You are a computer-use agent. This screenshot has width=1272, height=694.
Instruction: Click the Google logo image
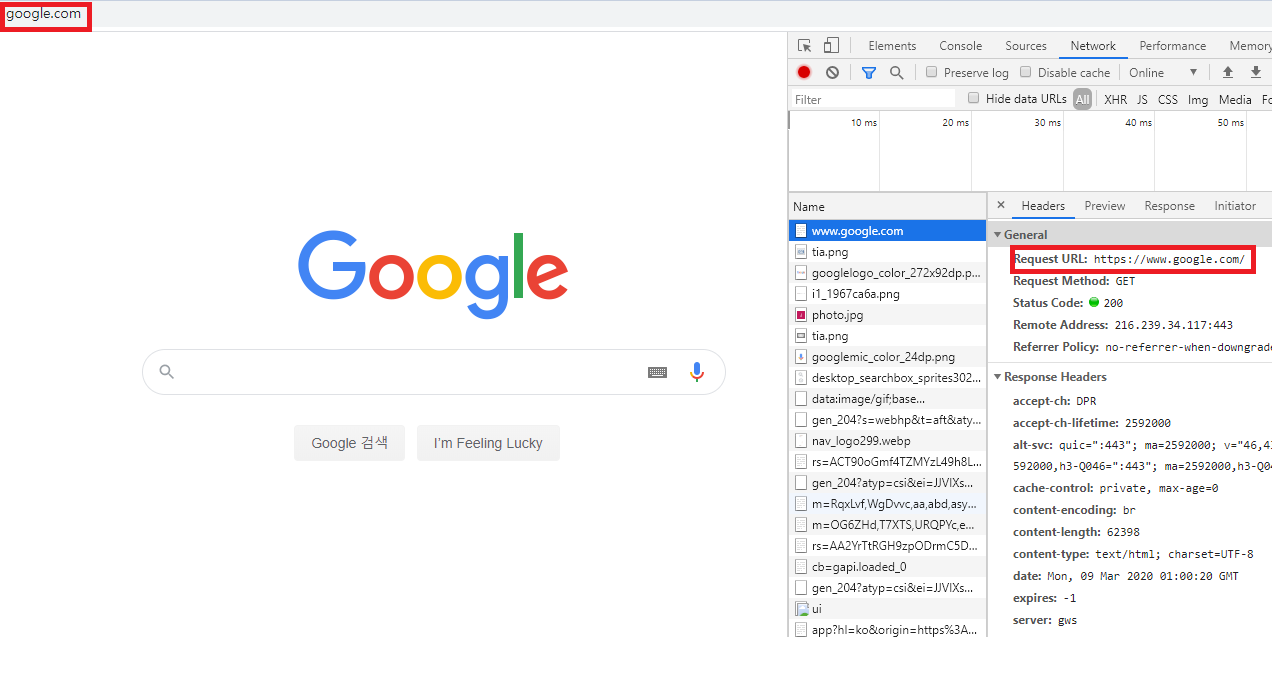(433, 275)
